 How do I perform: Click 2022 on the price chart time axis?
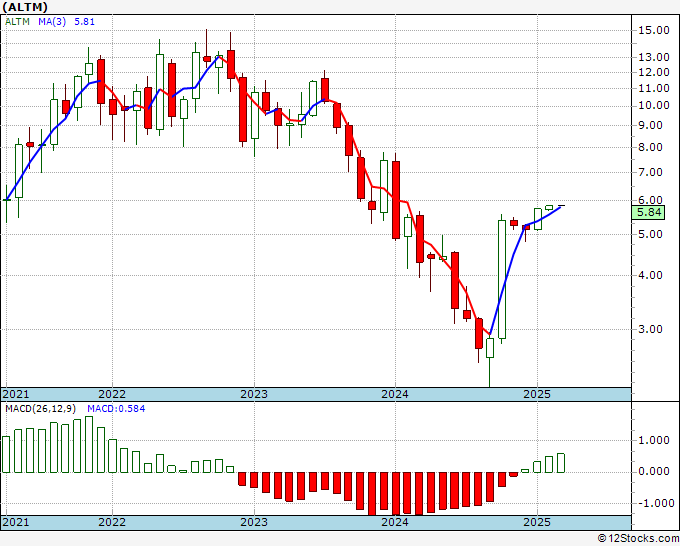click(112, 394)
